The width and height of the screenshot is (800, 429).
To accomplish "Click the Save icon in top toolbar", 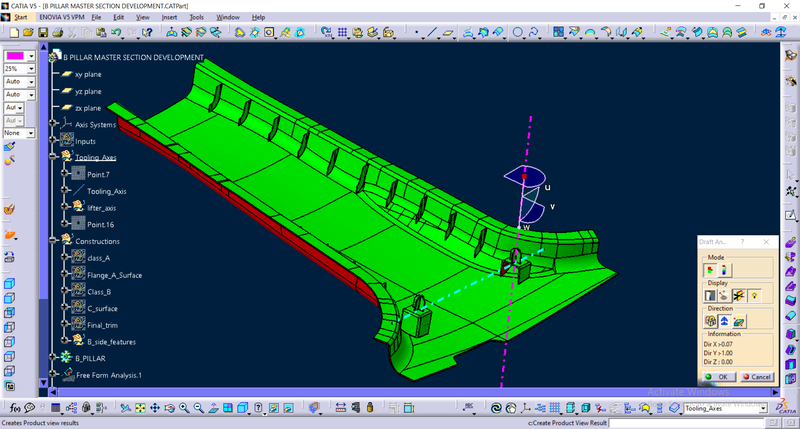I will coord(42,32).
